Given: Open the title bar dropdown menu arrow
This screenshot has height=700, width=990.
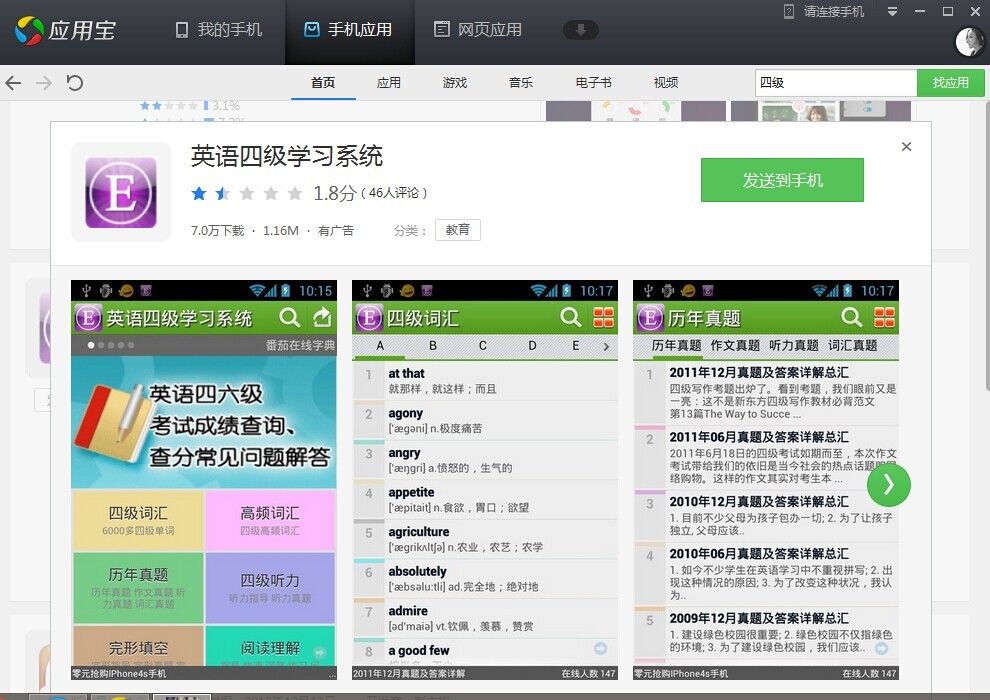Looking at the screenshot, I should pyautogui.click(x=892, y=11).
